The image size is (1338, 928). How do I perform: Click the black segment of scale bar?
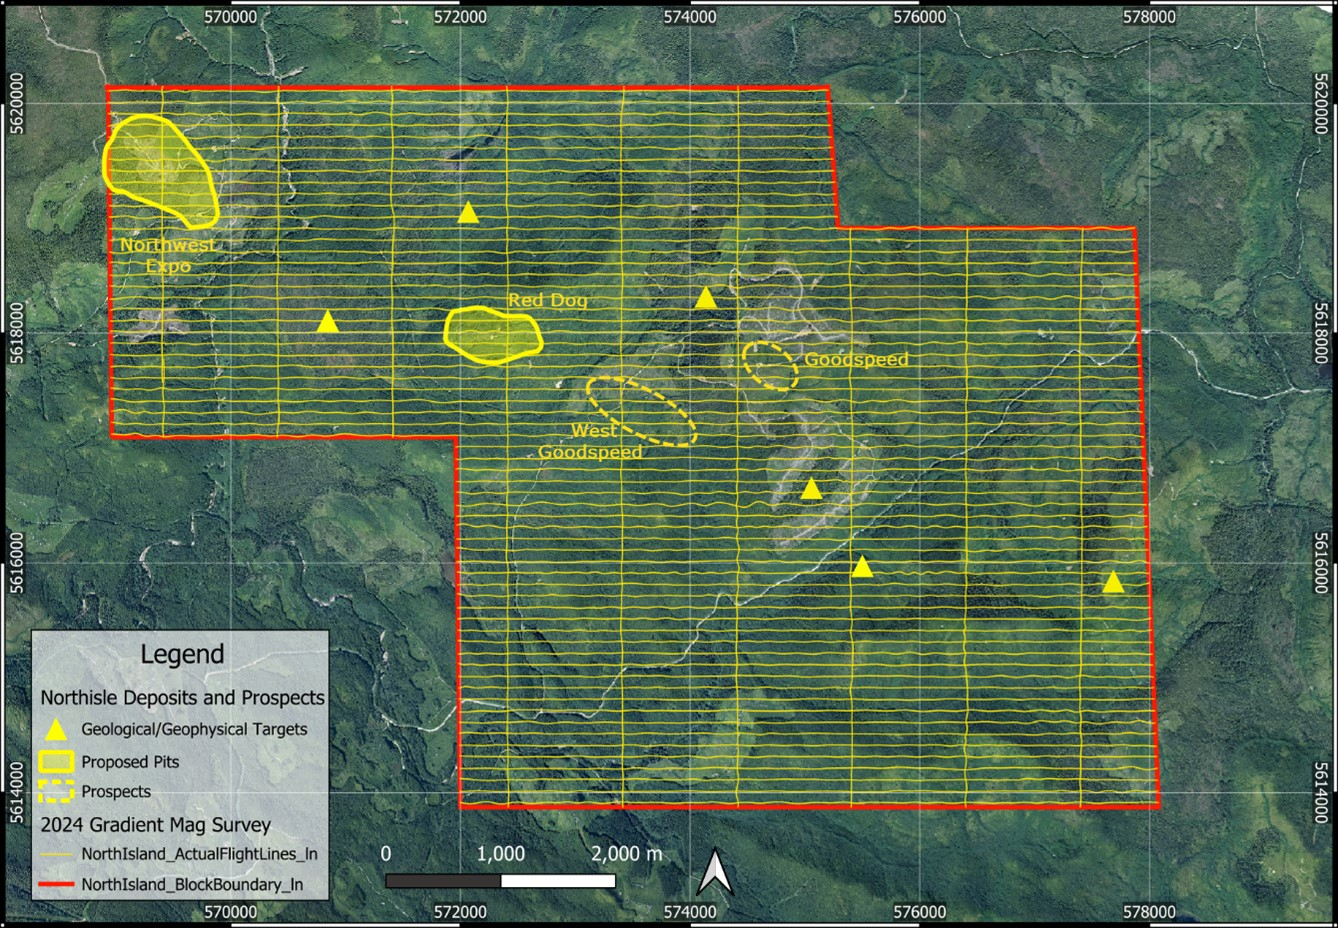(443, 881)
